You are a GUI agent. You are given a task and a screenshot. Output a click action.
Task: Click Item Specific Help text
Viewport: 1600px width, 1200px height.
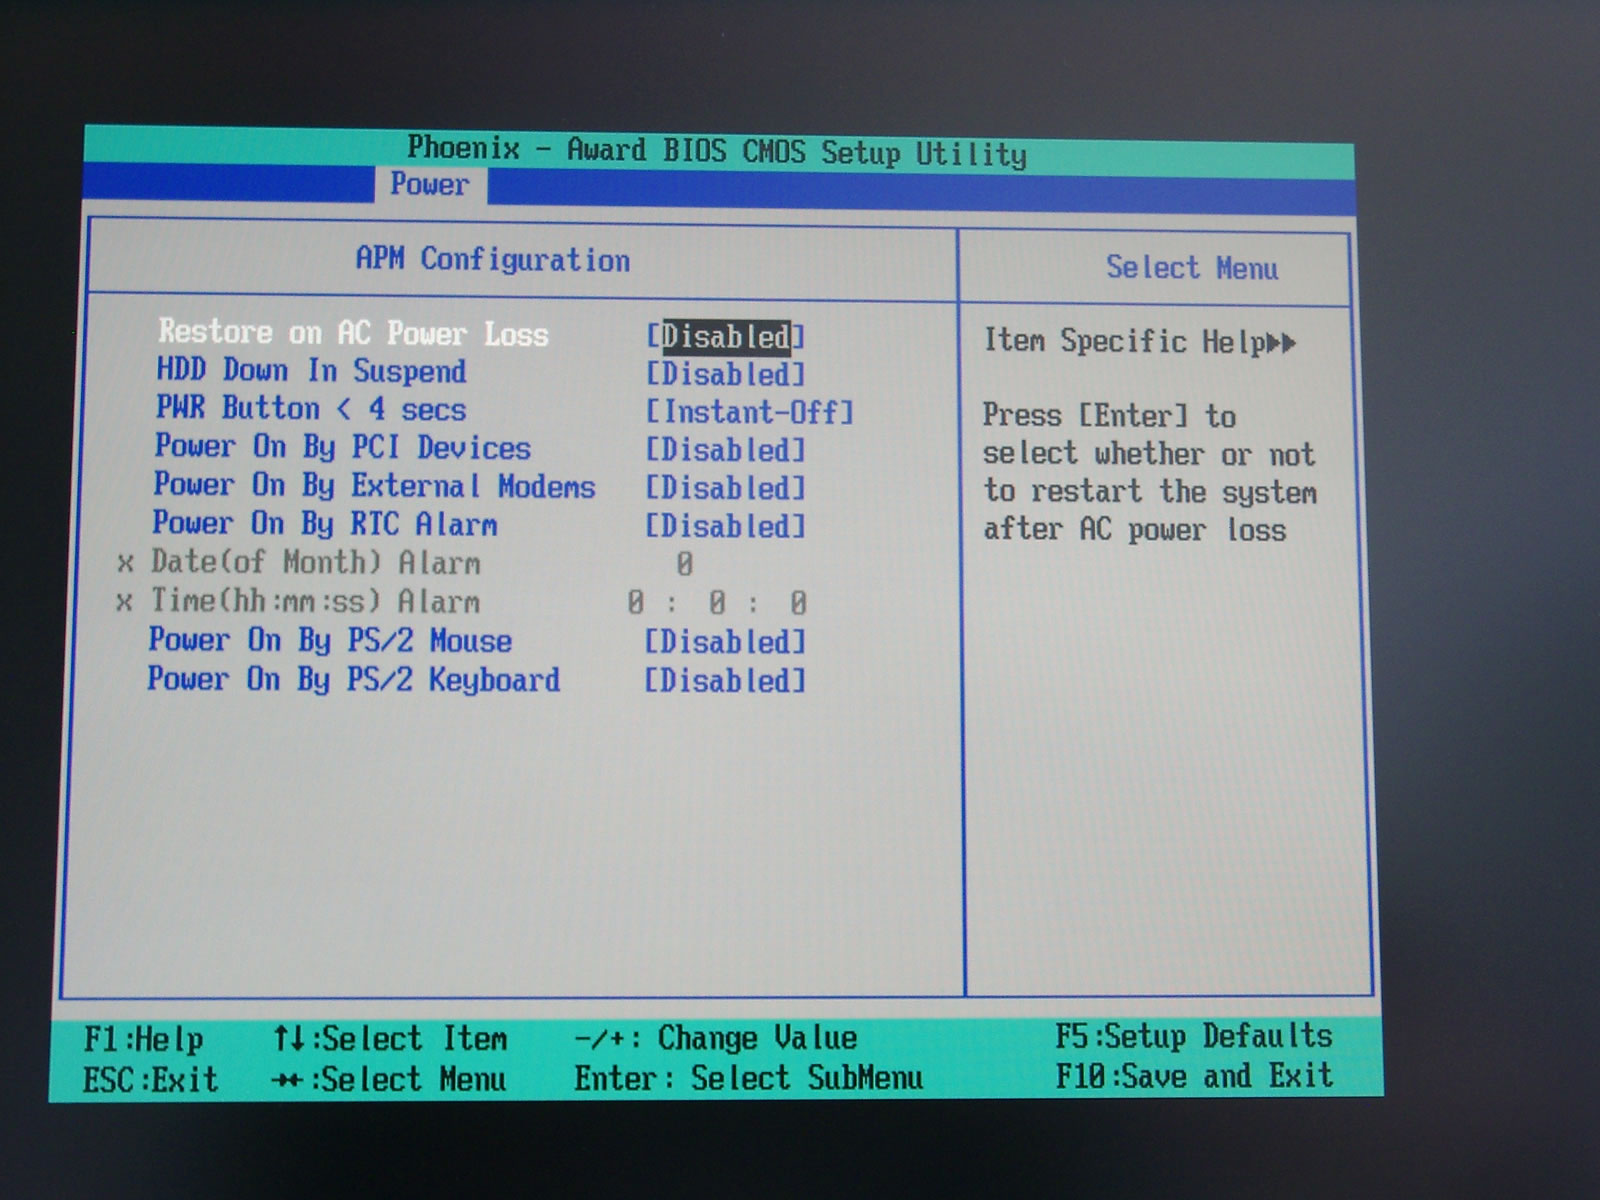pyautogui.click(x=1124, y=341)
